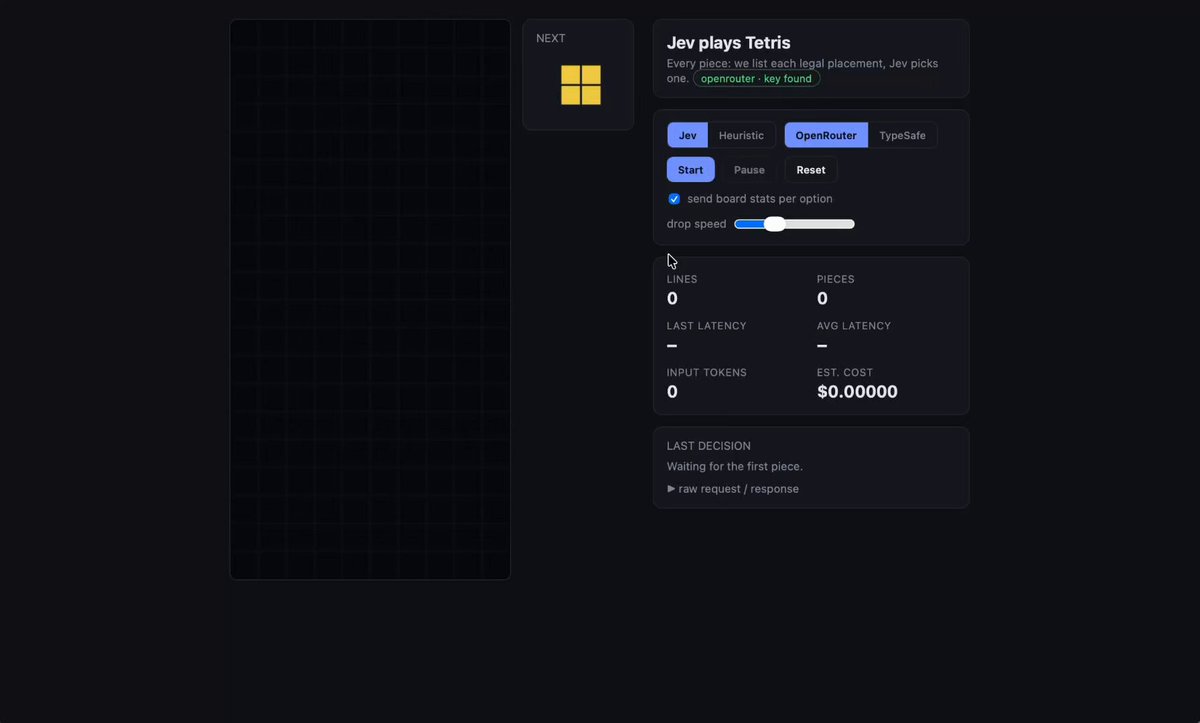Viewport: 1200px width, 723px height.
Task: Click the drop speed slider
Action: click(795, 224)
